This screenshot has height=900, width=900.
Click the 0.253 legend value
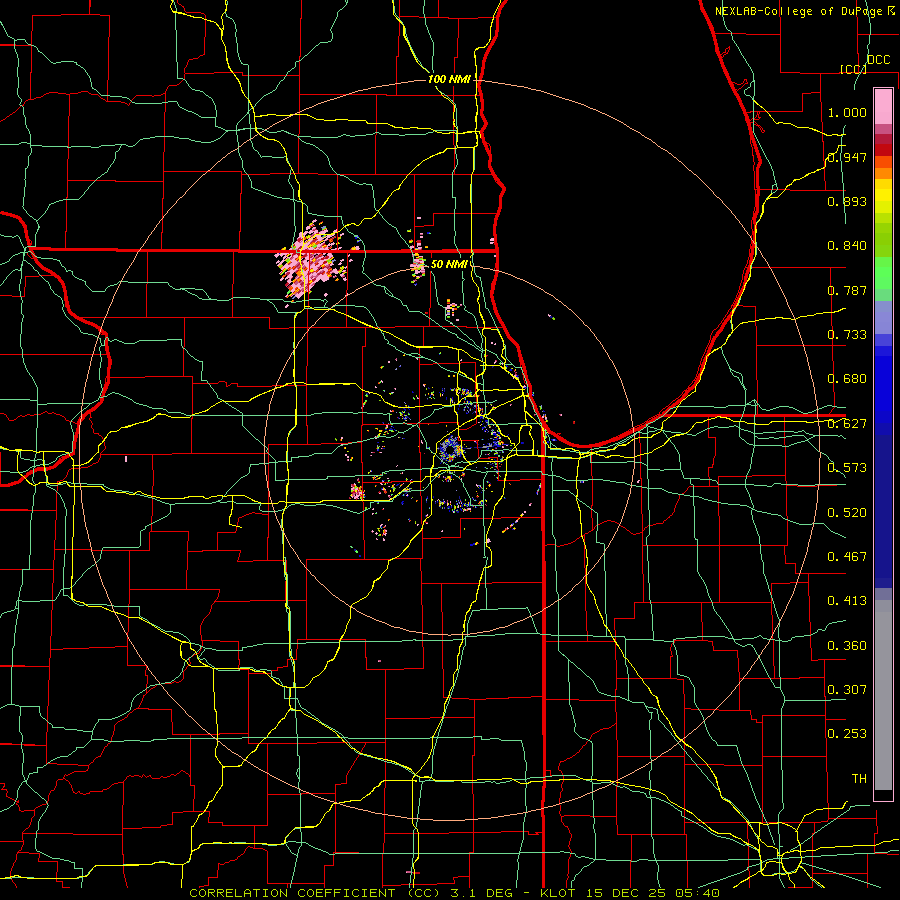pyautogui.click(x=847, y=734)
